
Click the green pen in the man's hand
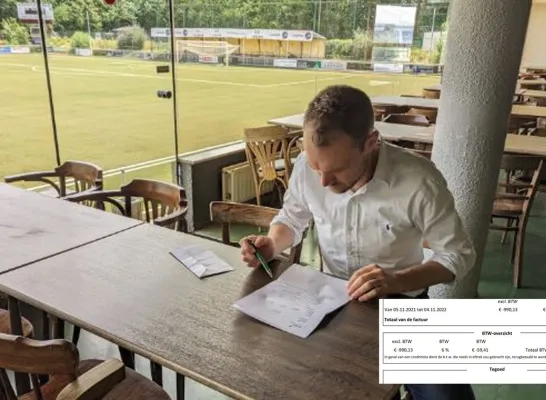pyautogui.click(x=261, y=259)
